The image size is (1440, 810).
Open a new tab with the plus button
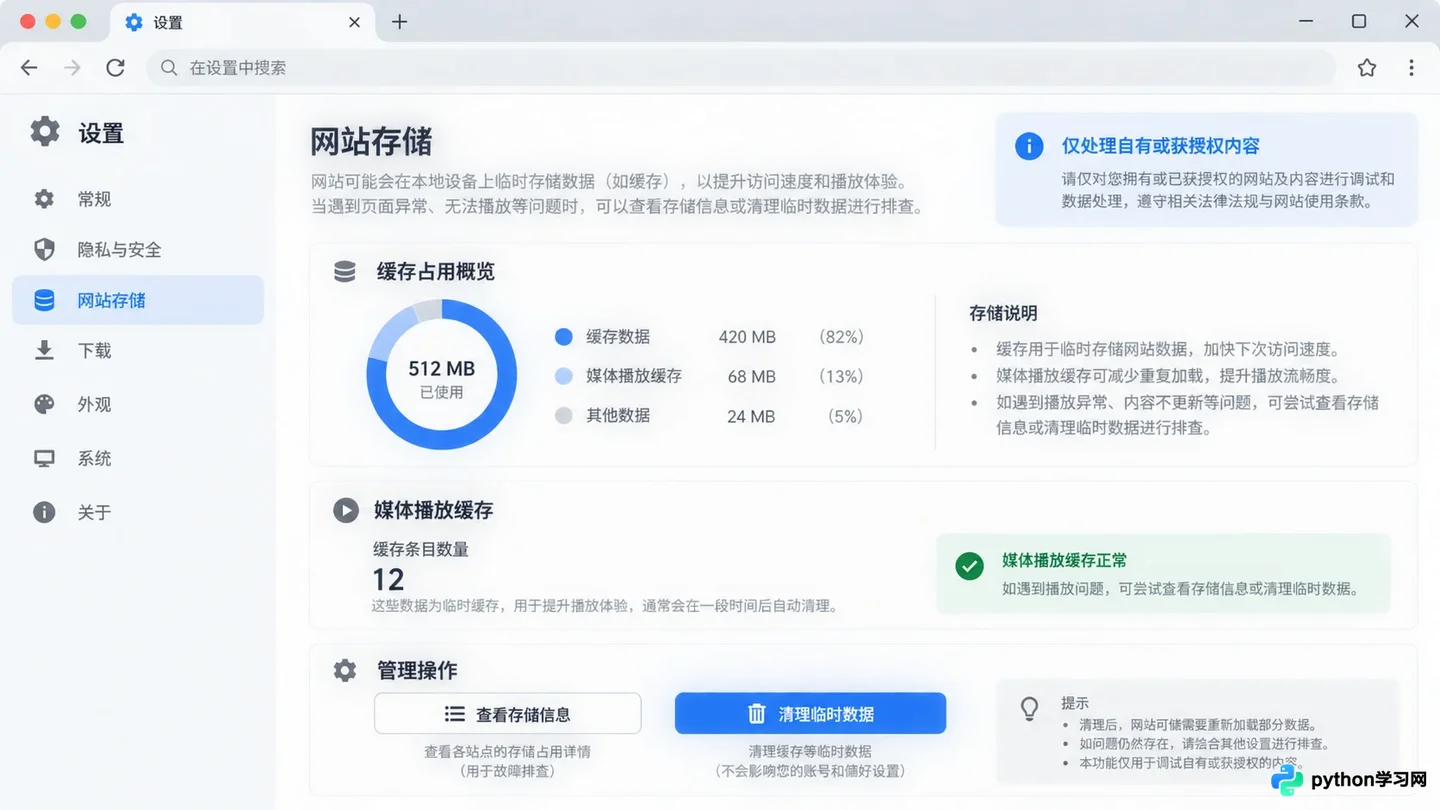(x=399, y=22)
